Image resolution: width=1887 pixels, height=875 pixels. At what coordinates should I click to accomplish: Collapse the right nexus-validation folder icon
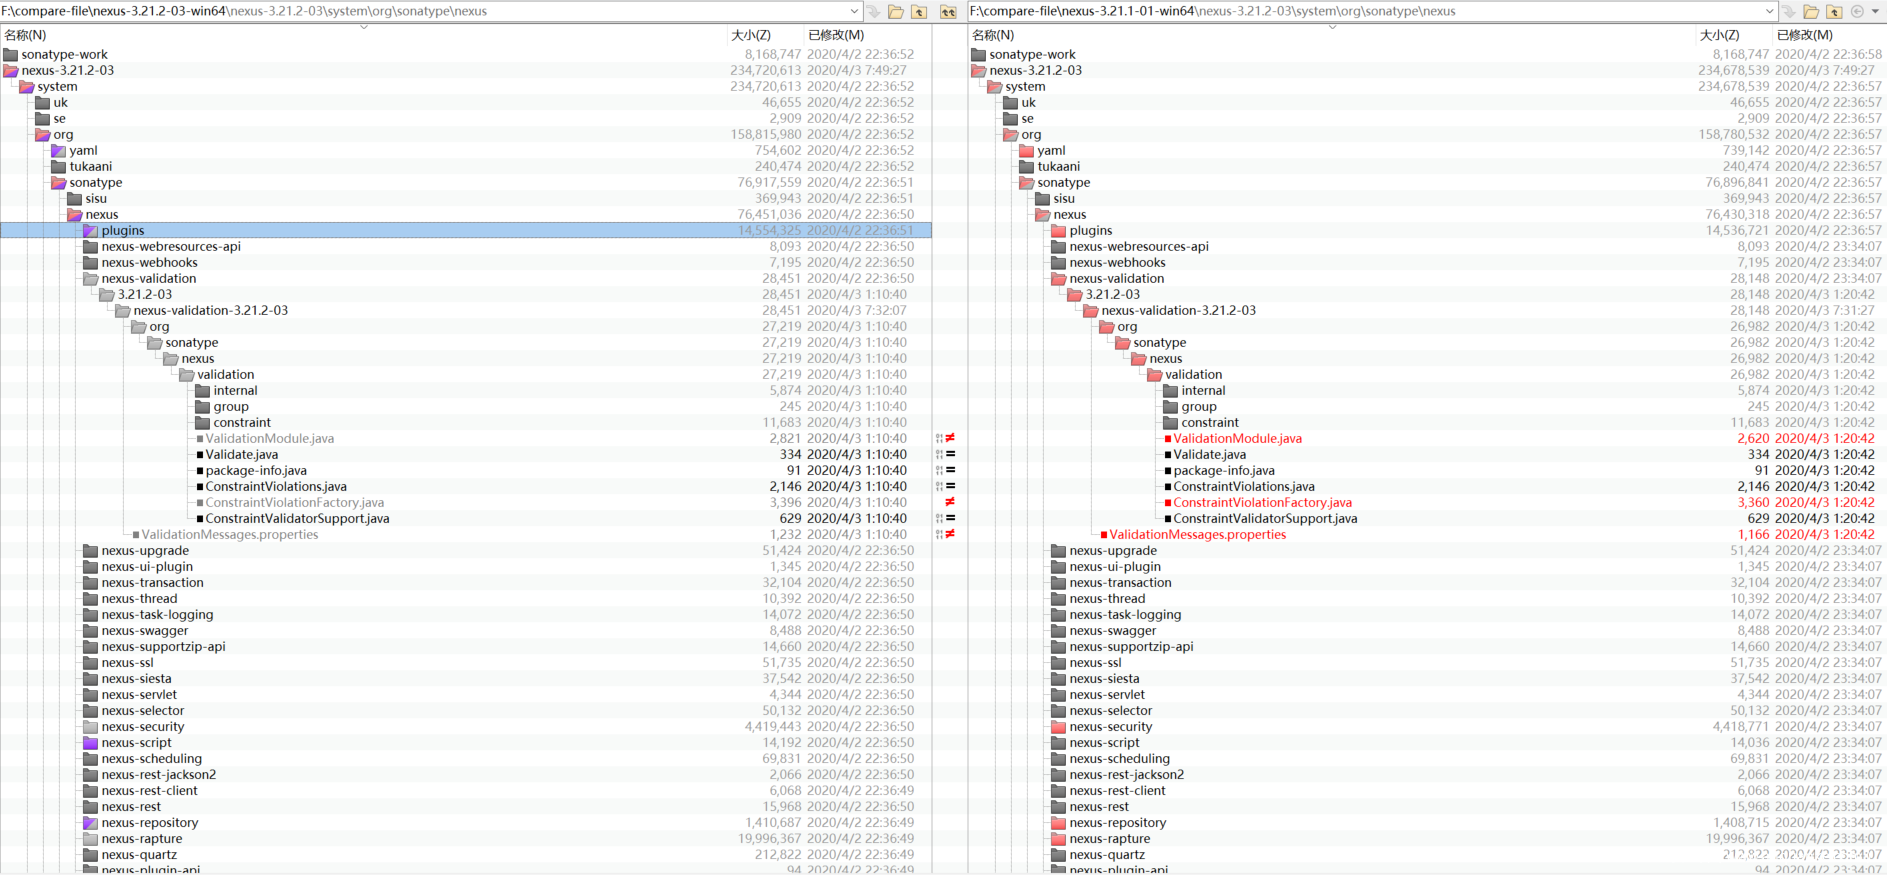tap(1058, 279)
